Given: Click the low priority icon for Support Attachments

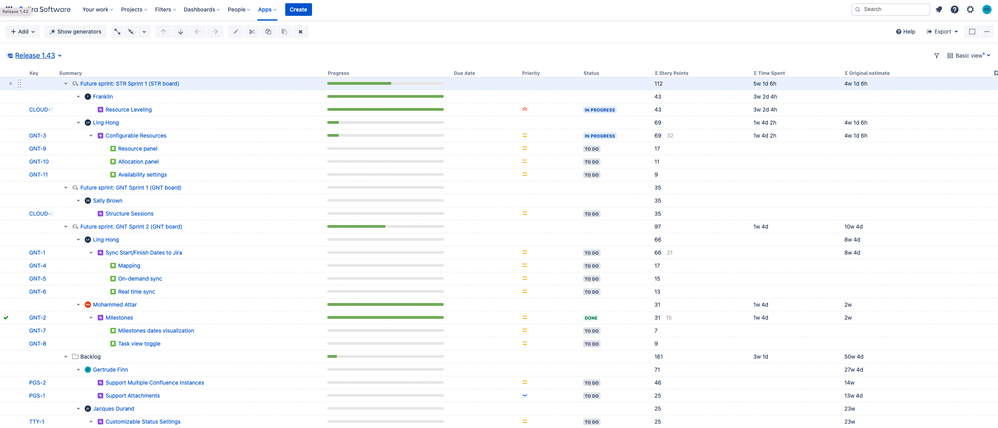Looking at the screenshot, I should (525, 396).
